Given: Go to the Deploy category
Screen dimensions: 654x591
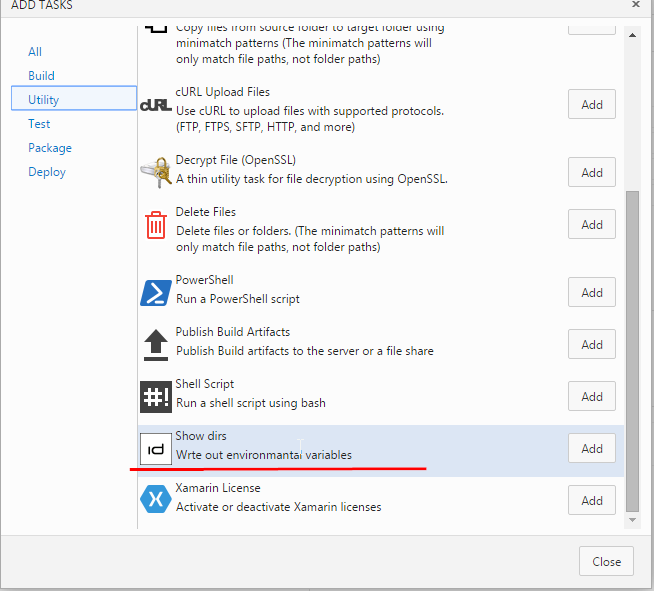Looking at the screenshot, I should click(47, 172).
